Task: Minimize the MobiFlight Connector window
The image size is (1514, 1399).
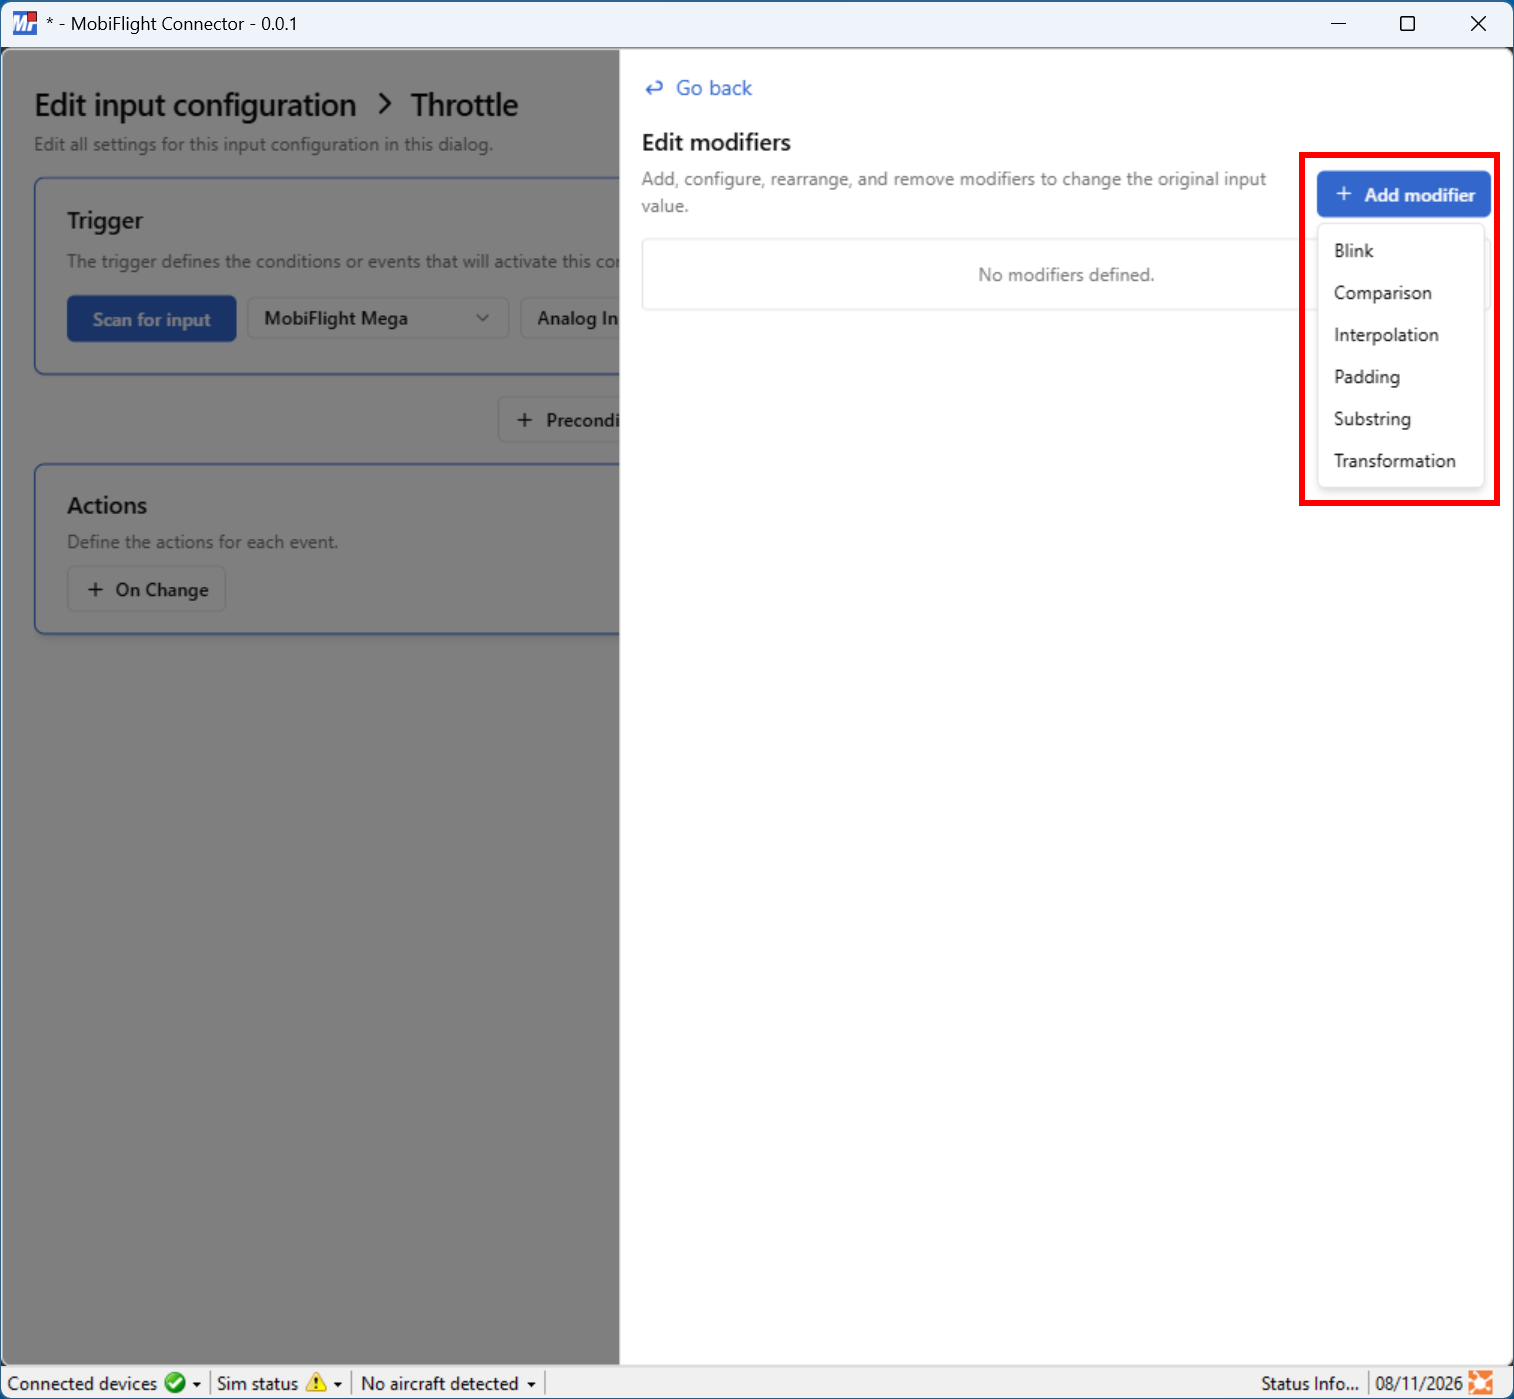Action: [1338, 24]
